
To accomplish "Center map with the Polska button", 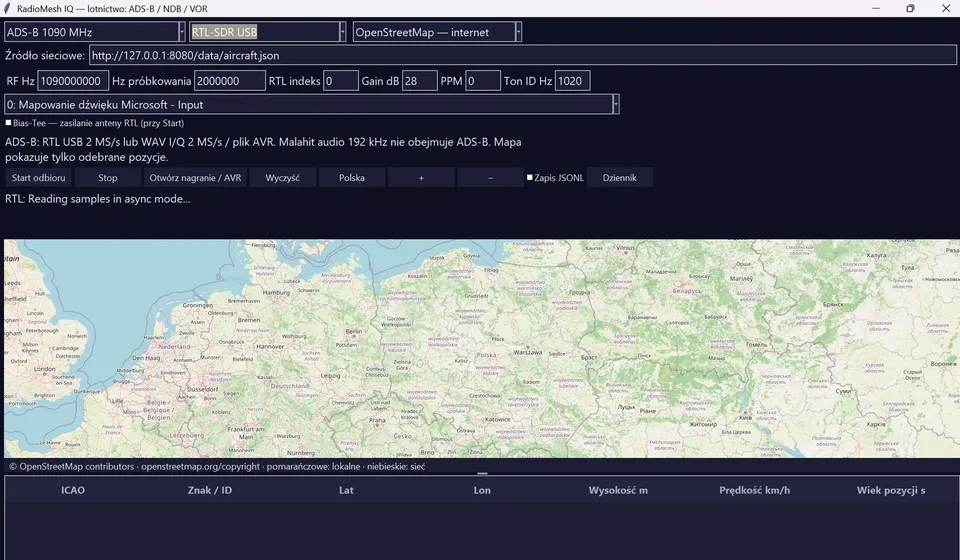I will [352, 177].
